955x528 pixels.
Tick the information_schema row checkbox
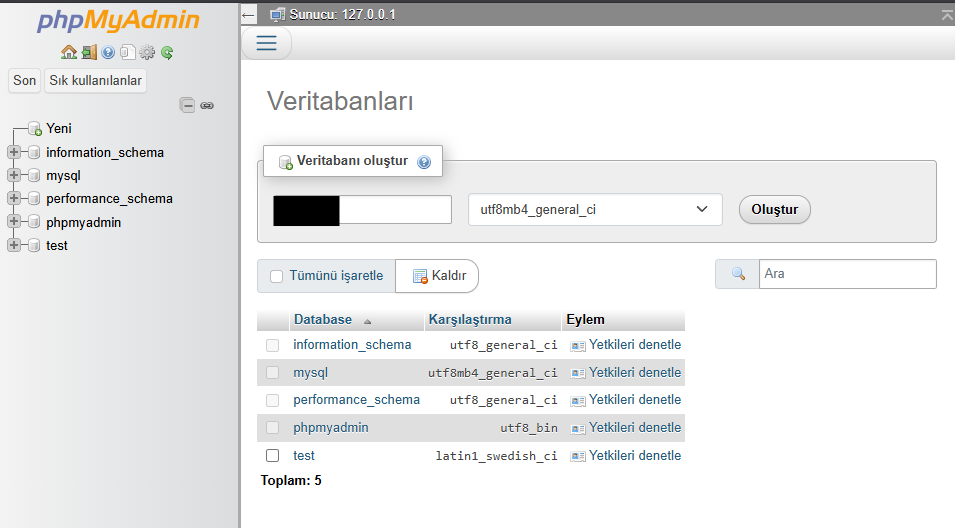pyautogui.click(x=272, y=345)
